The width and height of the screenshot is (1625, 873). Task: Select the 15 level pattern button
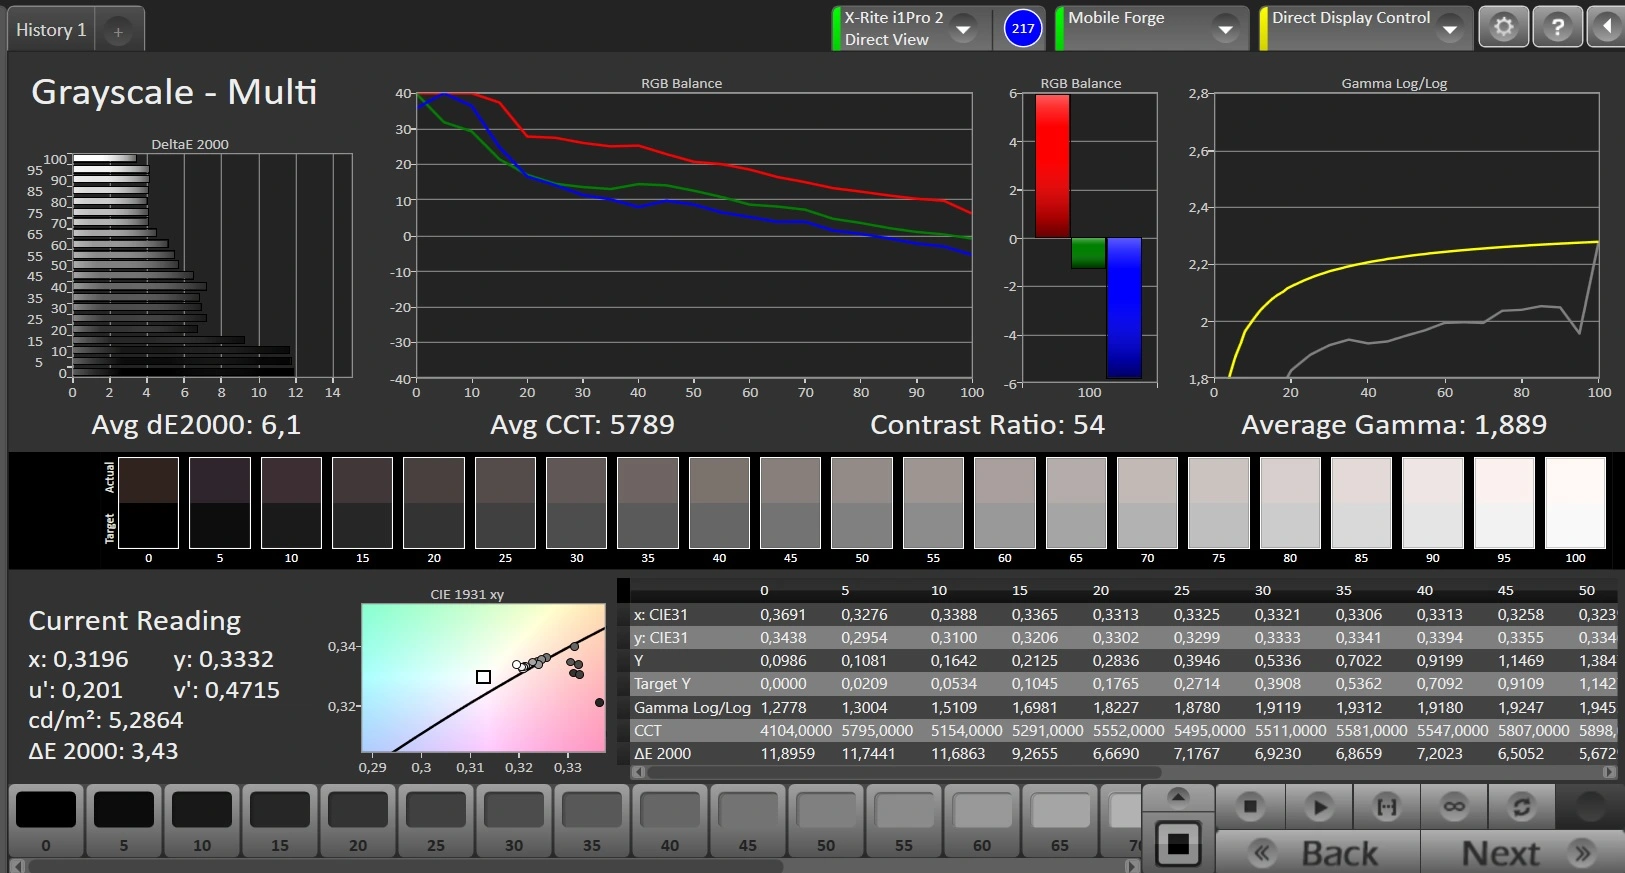click(280, 822)
